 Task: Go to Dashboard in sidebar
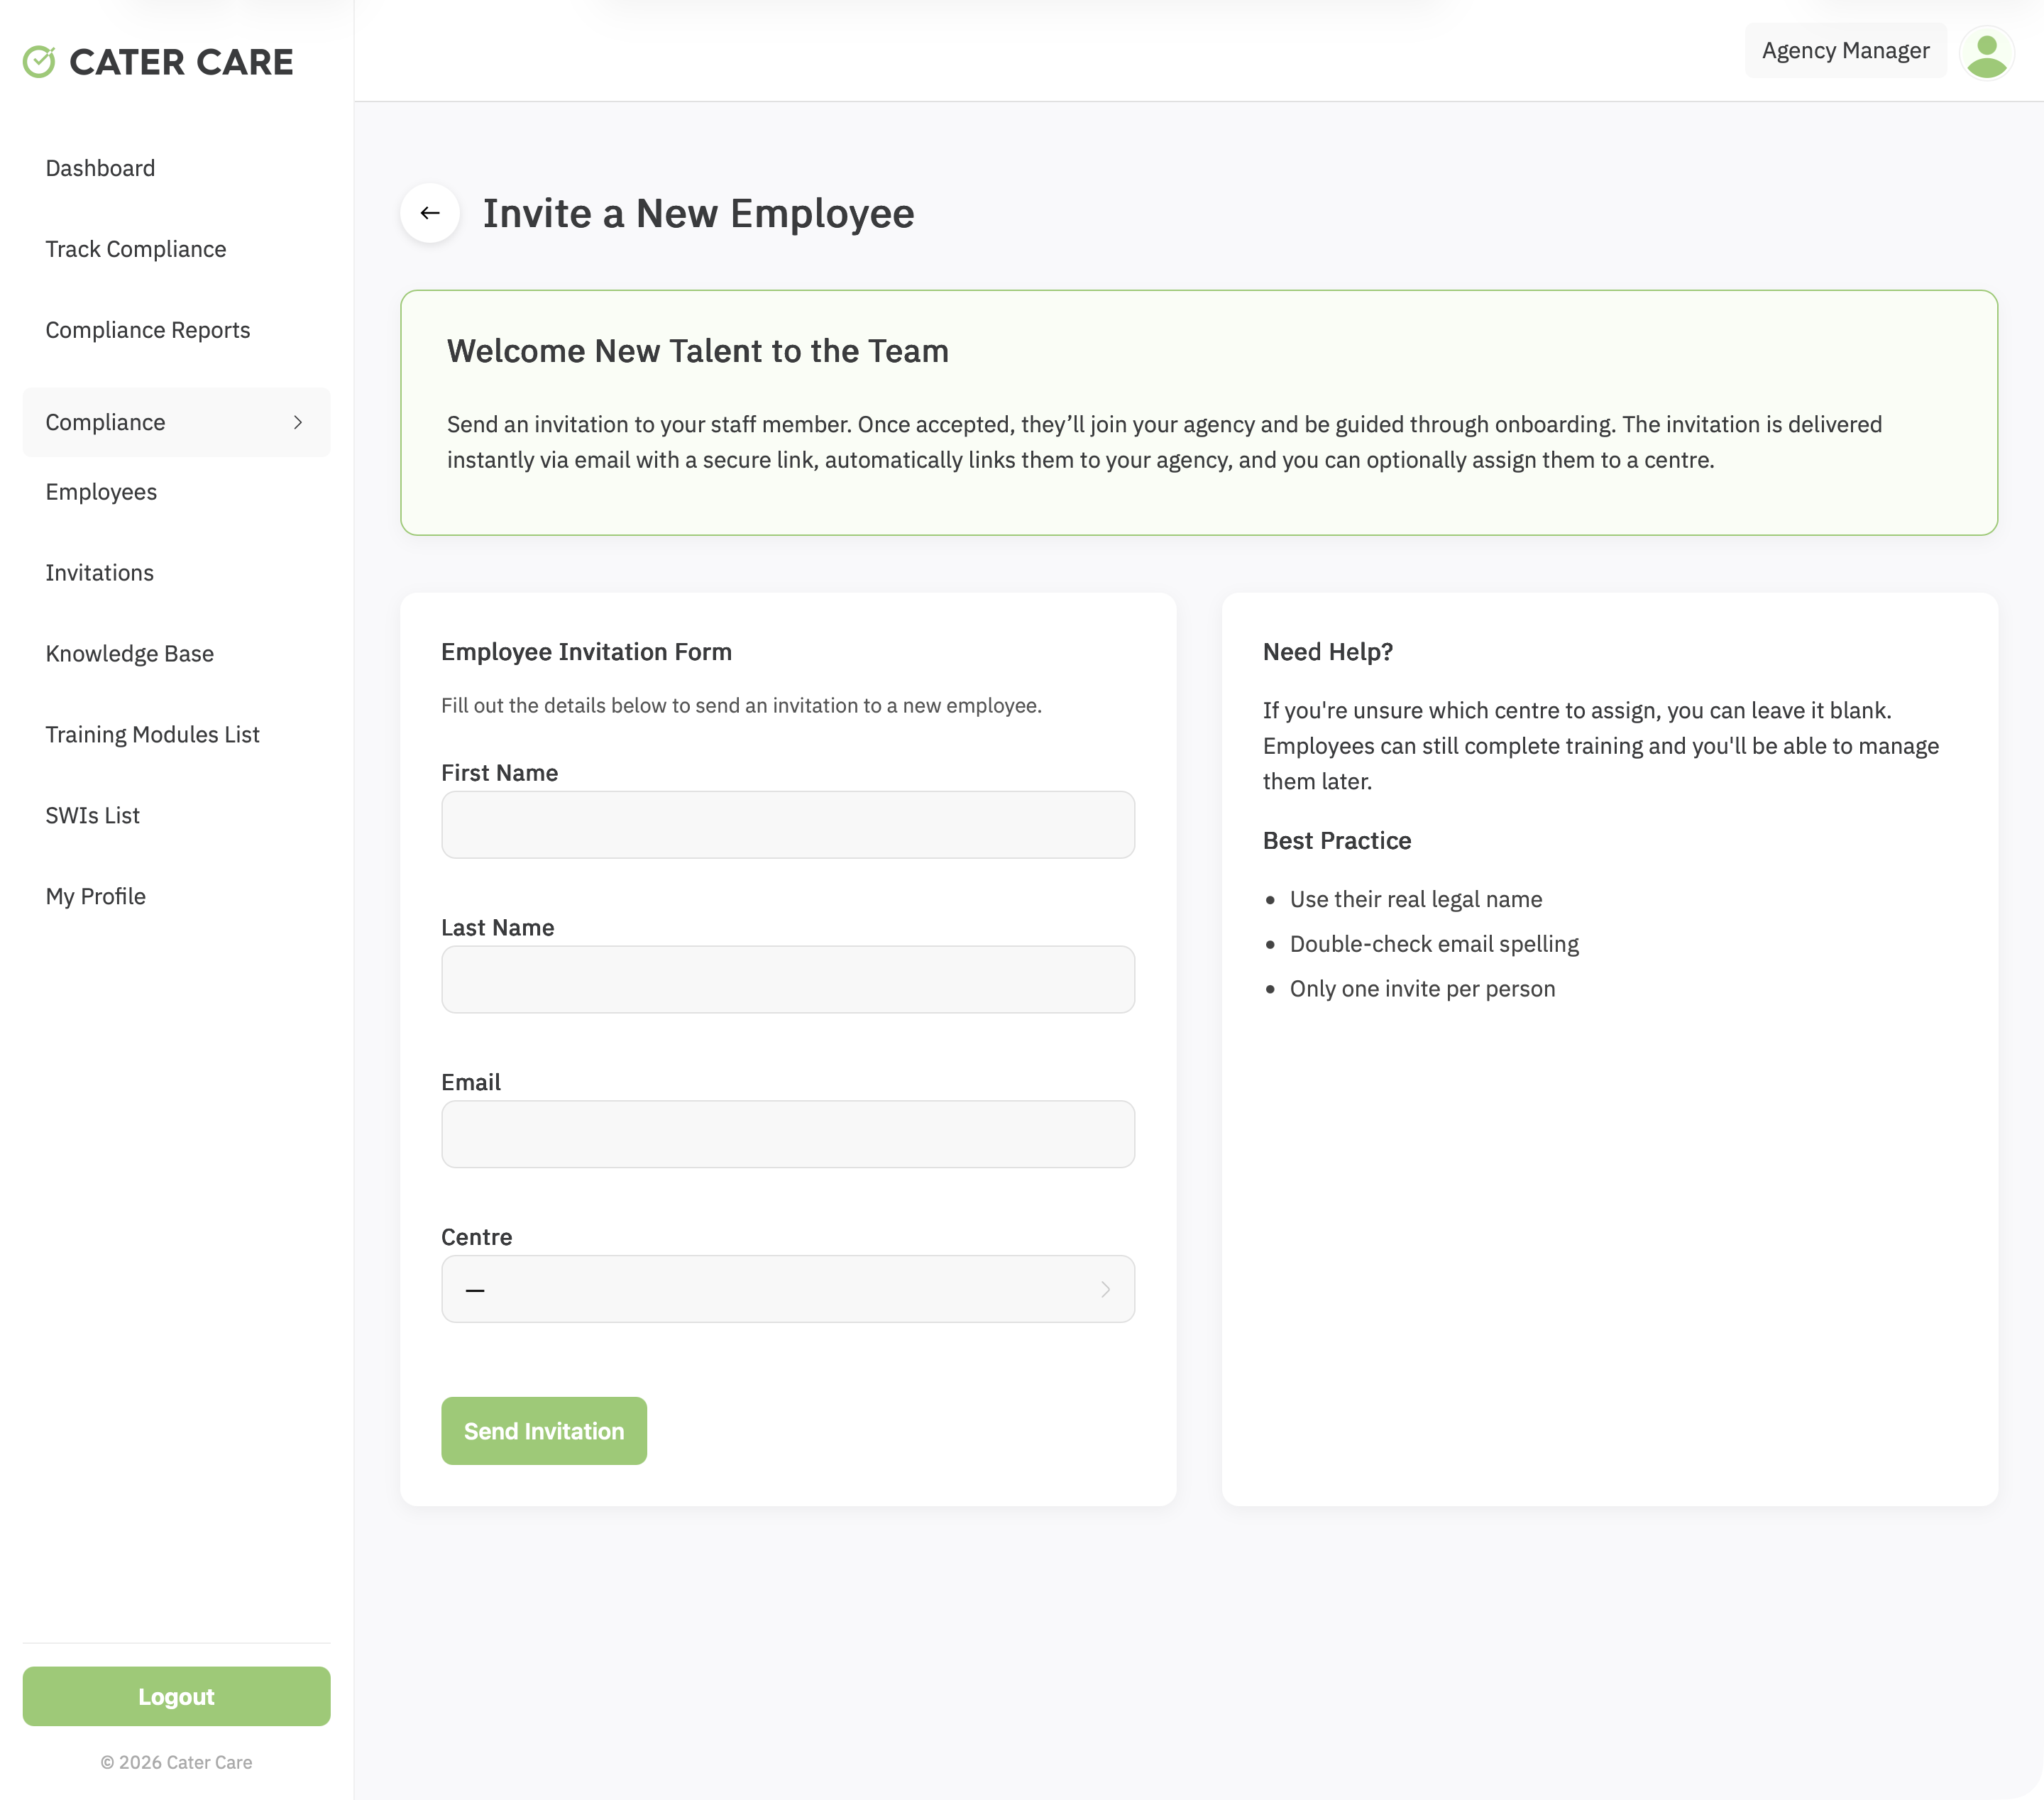point(100,168)
